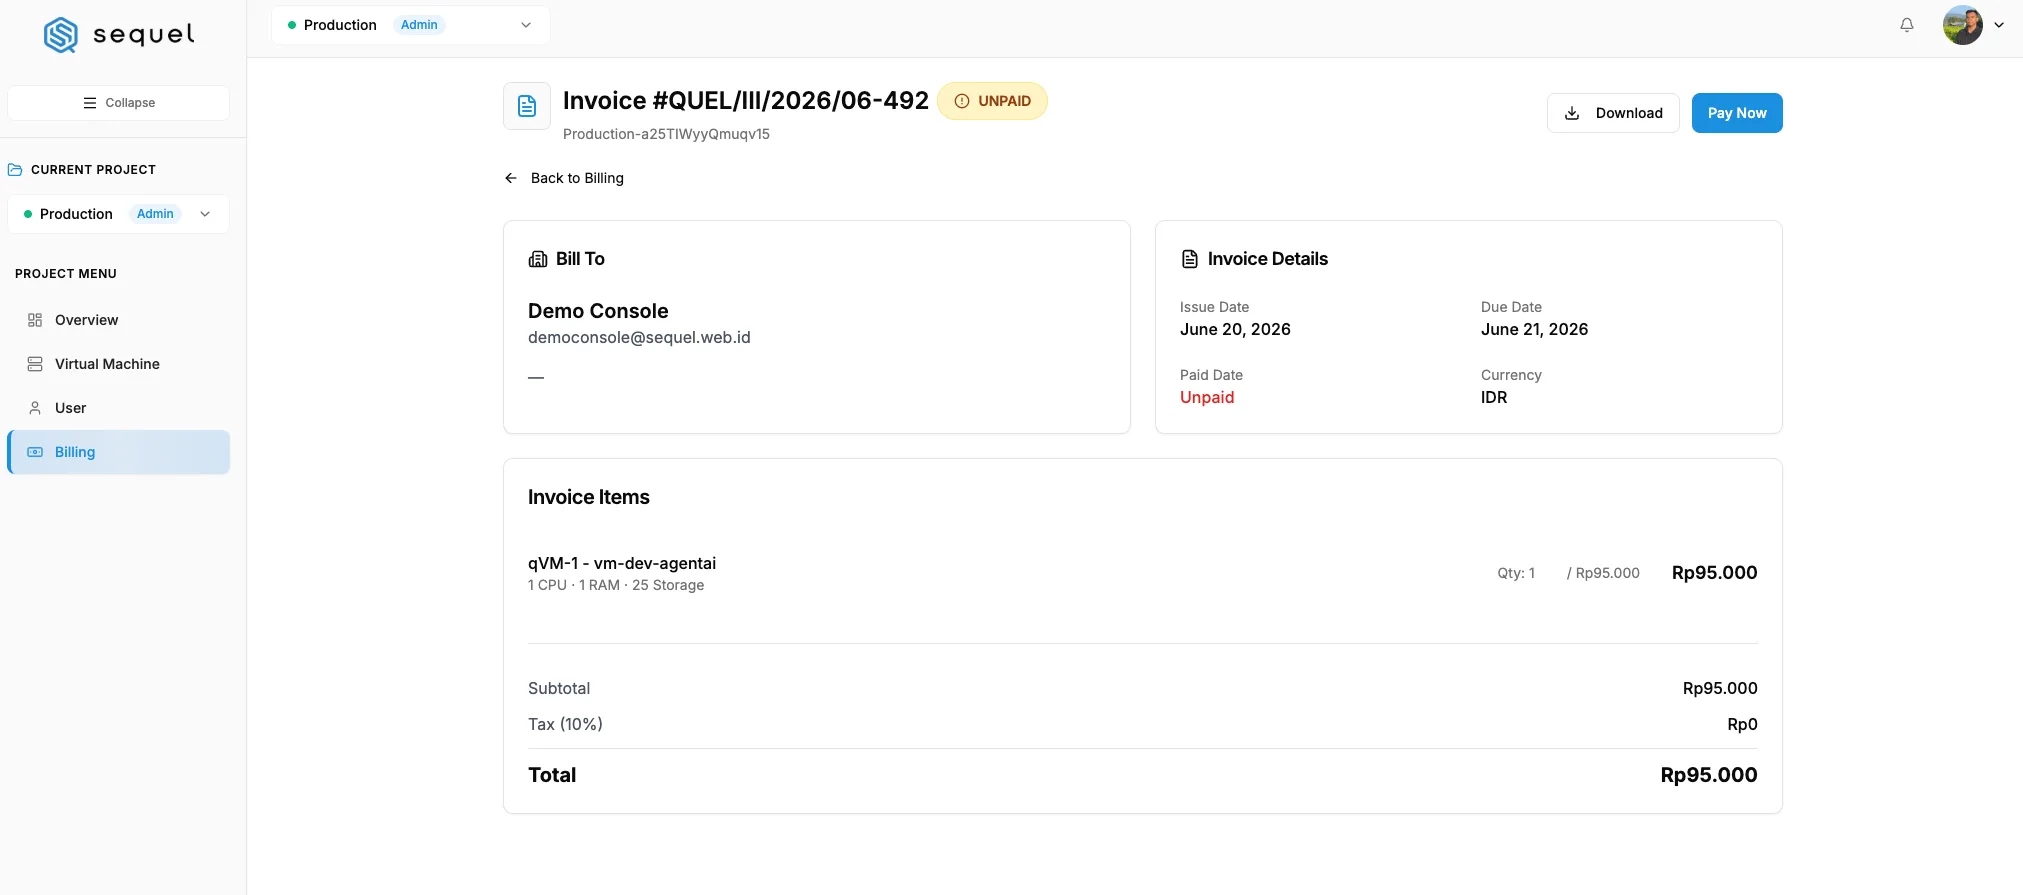Image resolution: width=2023 pixels, height=895 pixels.
Task: Expand the top bar Production project dropdown
Action: tap(410, 25)
